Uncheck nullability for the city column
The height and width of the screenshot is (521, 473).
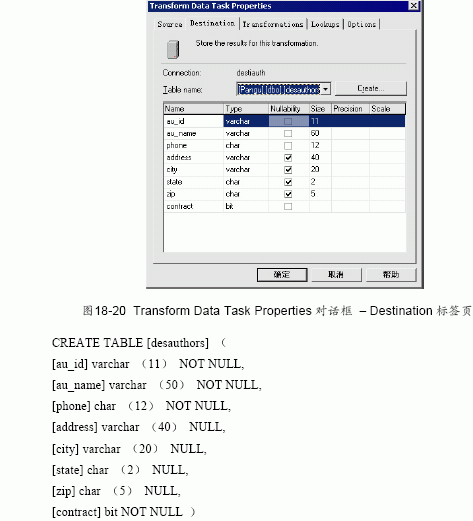(x=288, y=170)
